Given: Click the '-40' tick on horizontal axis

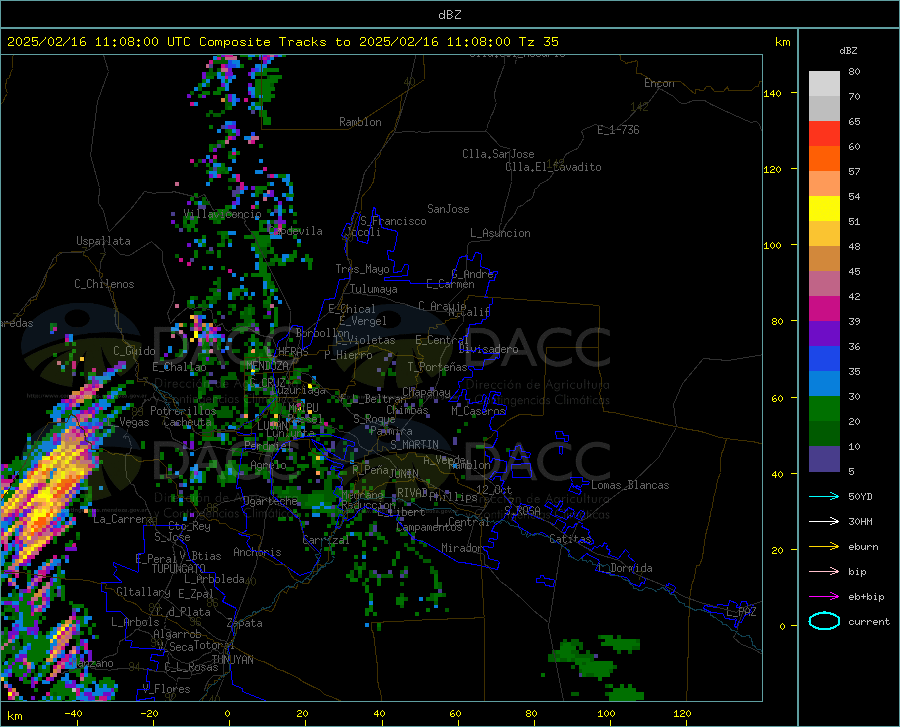Looking at the screenshot, I should point(73,714).
